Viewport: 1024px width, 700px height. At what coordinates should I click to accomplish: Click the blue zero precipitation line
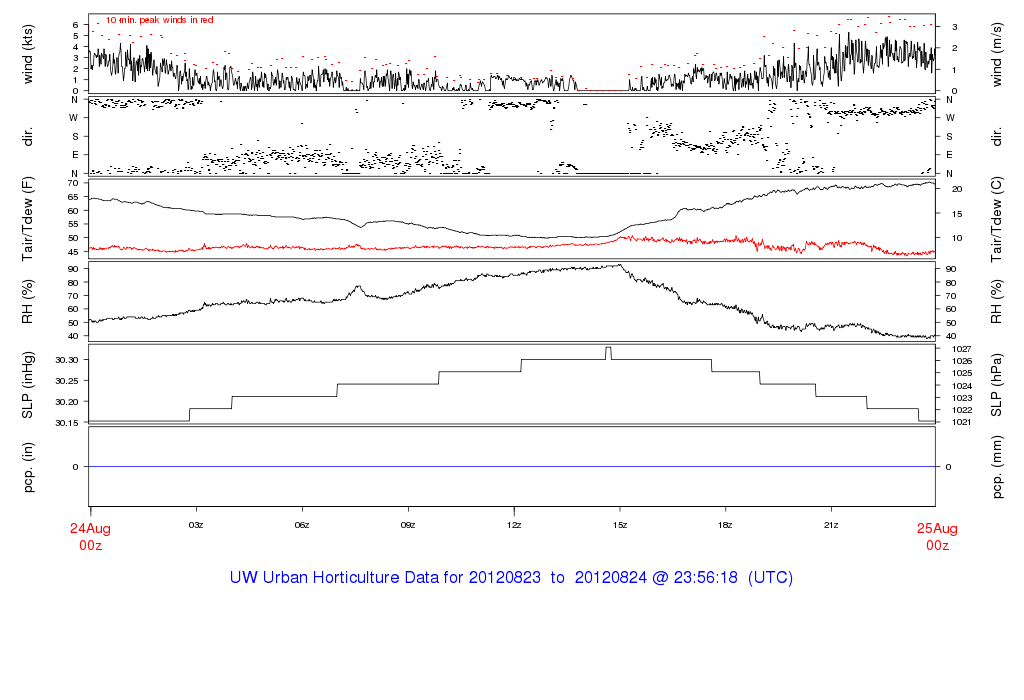click(x=512, y=467)
